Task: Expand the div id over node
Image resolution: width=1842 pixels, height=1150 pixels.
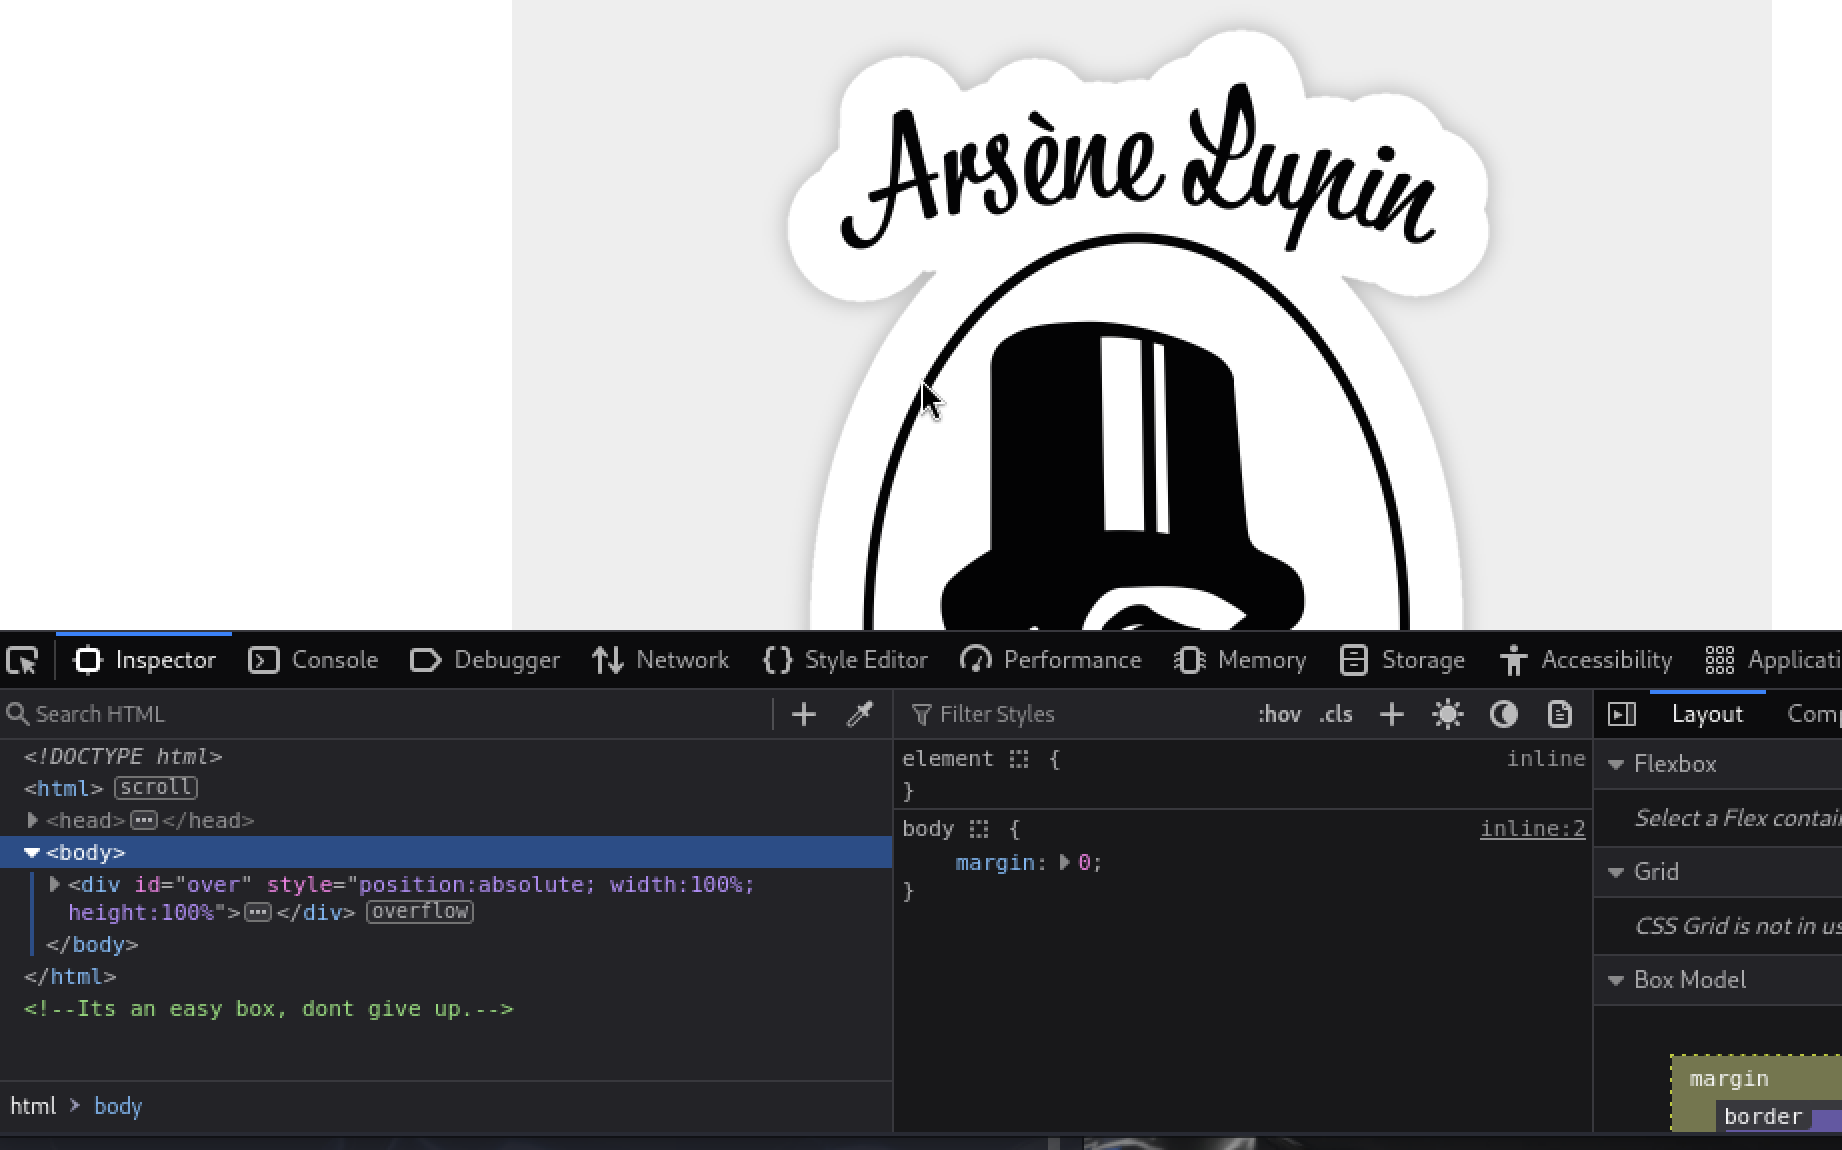Action: (x=55, y=885)
